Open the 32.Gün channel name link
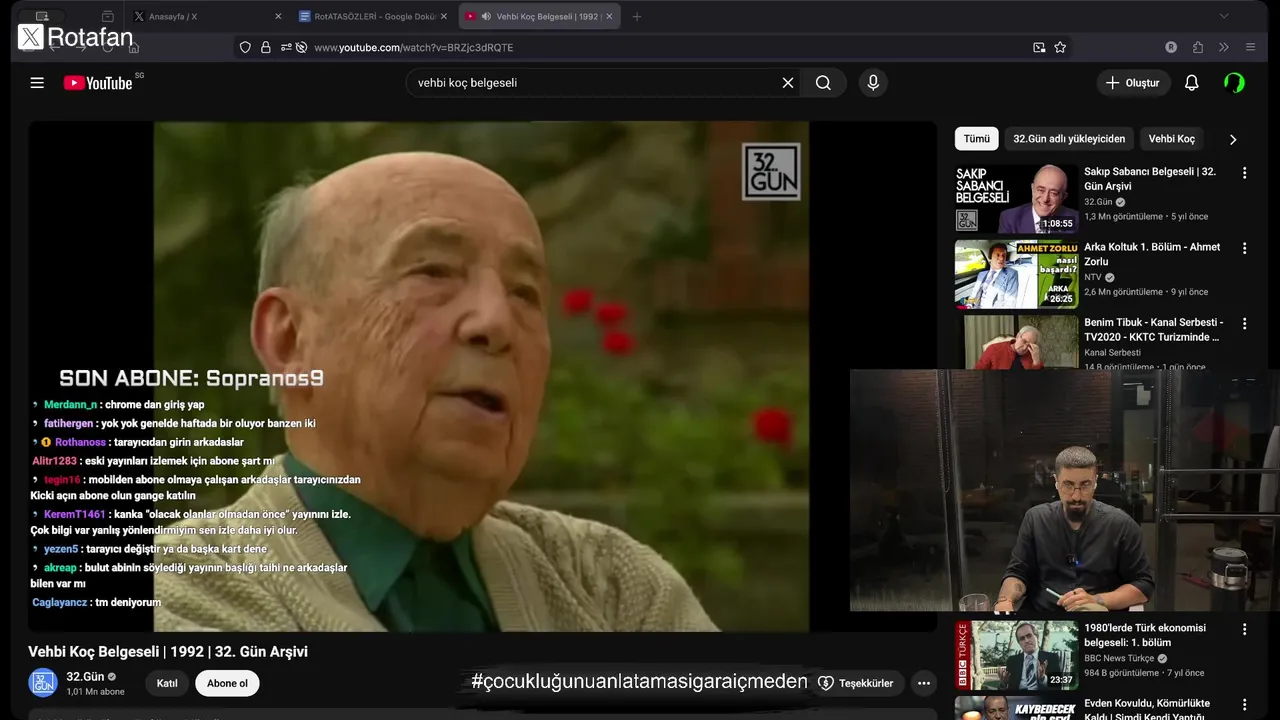This screenshot has width=1280, height=720. (x=85, y=677)
